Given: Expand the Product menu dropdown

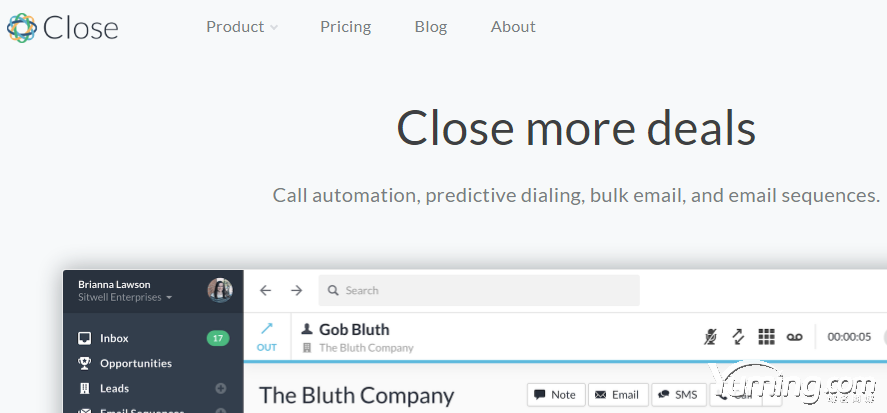Looking at the screenshot, I should click(242, 27).
